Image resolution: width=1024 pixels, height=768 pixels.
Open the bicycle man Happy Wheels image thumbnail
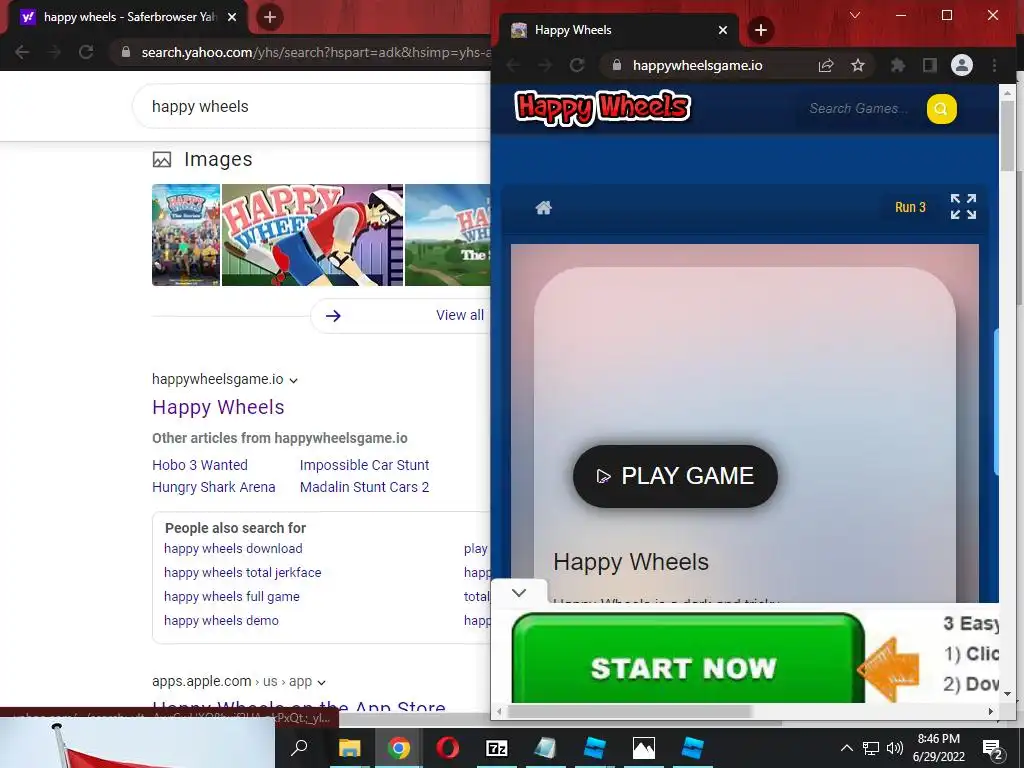[312, 235]
